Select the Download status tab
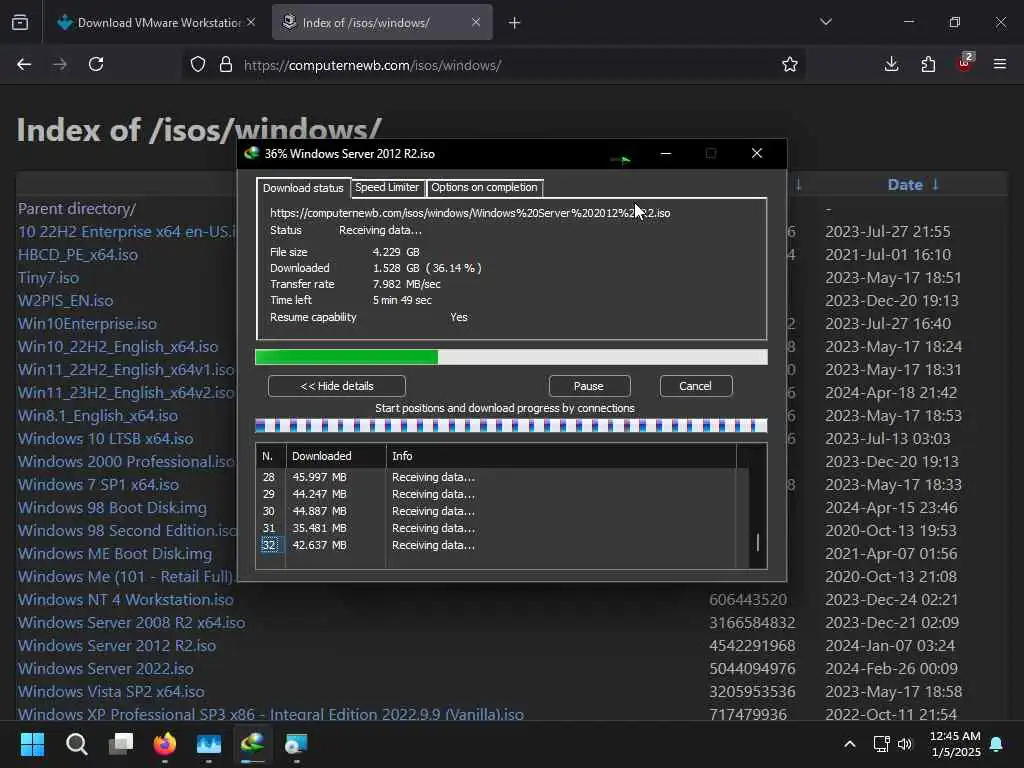Screen dimensions: 1024x768 click(303, 188)
